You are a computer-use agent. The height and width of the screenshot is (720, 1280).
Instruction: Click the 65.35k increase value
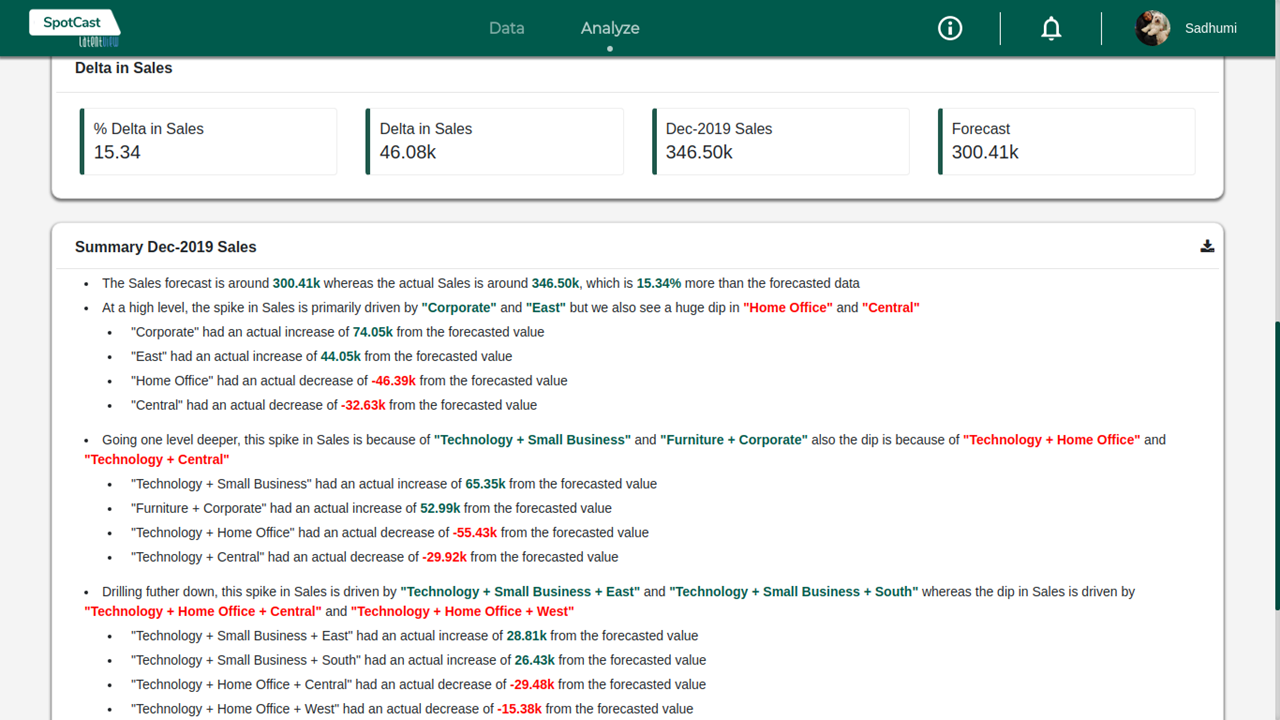(486, 484)
